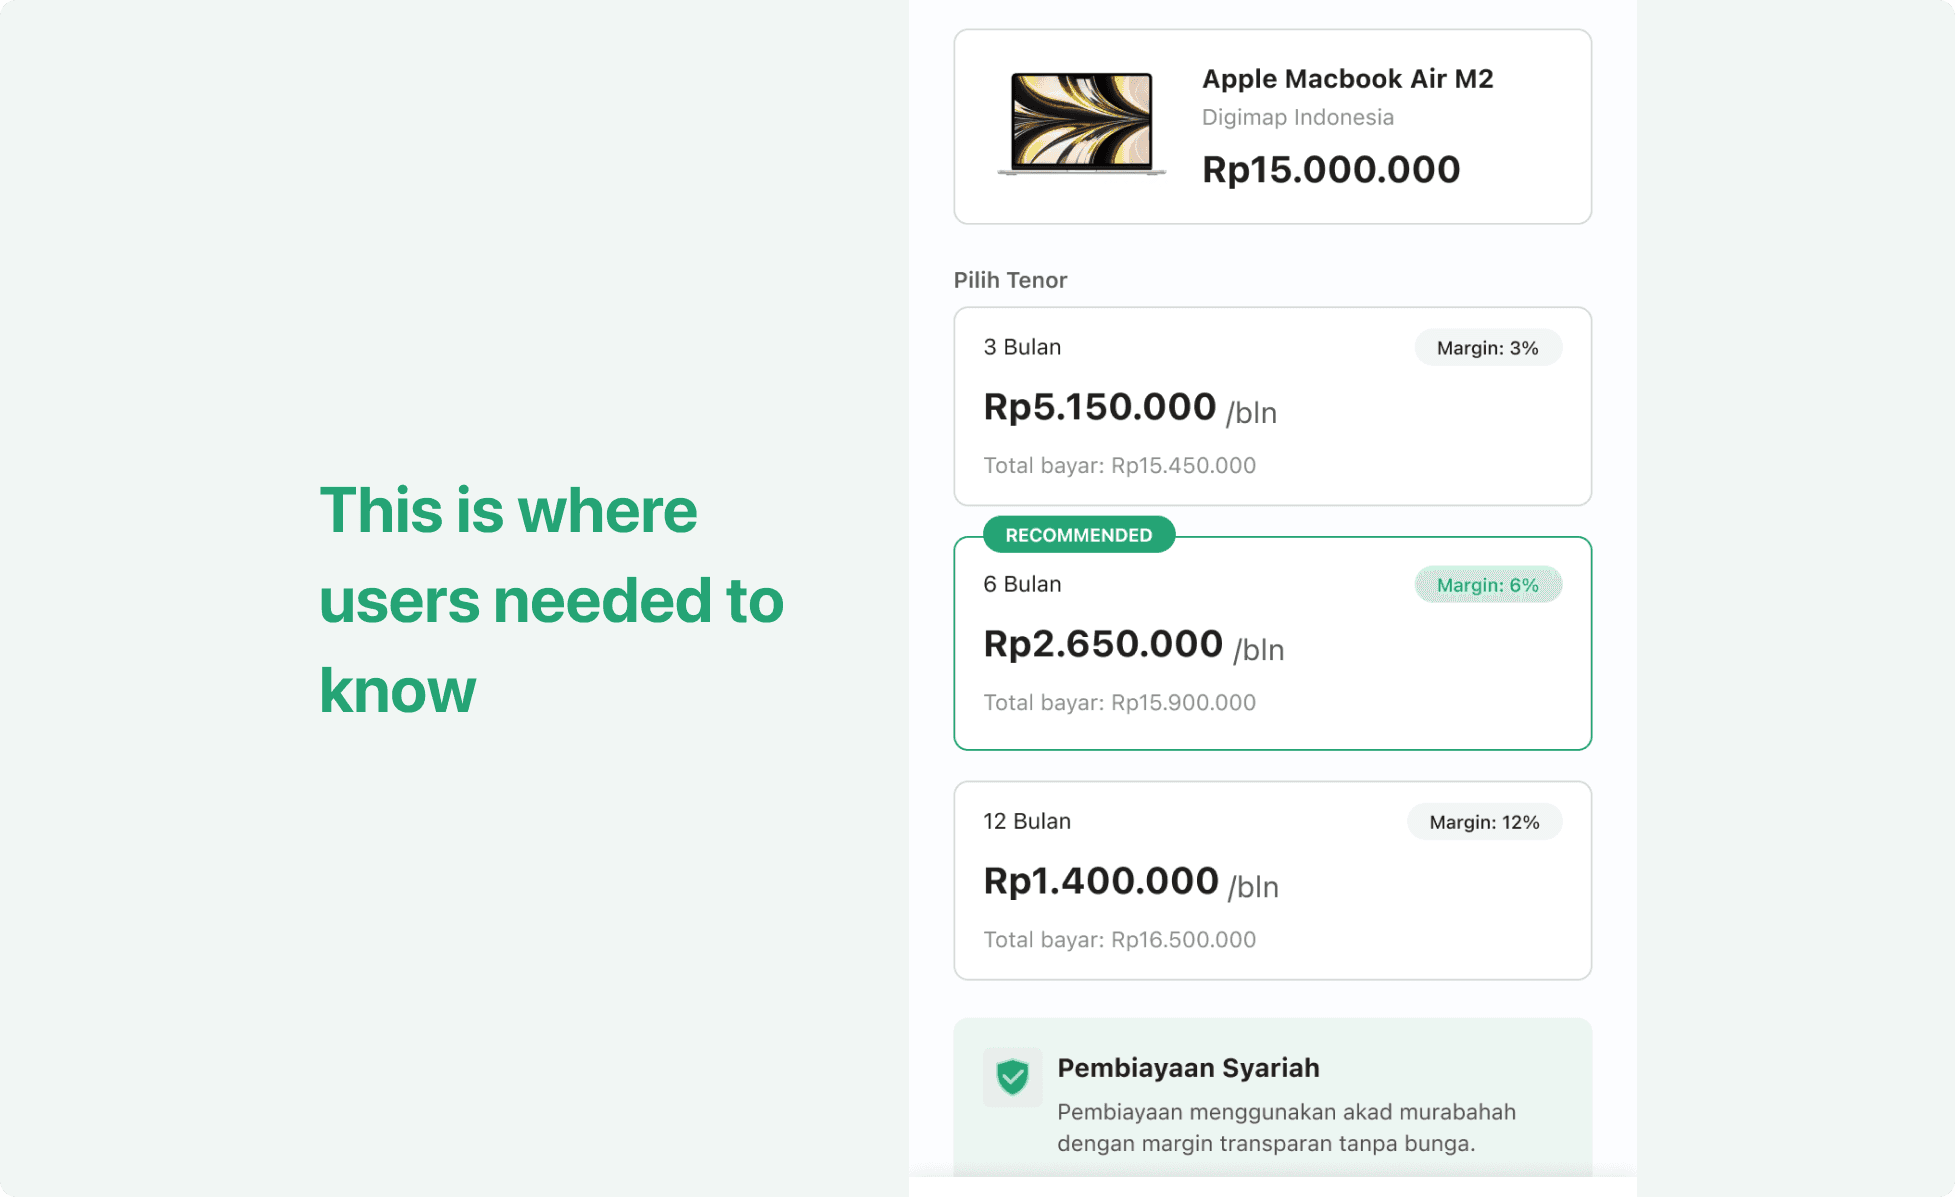Click the Rp2.650.000 monthly installment amount

click(1103, 644)
